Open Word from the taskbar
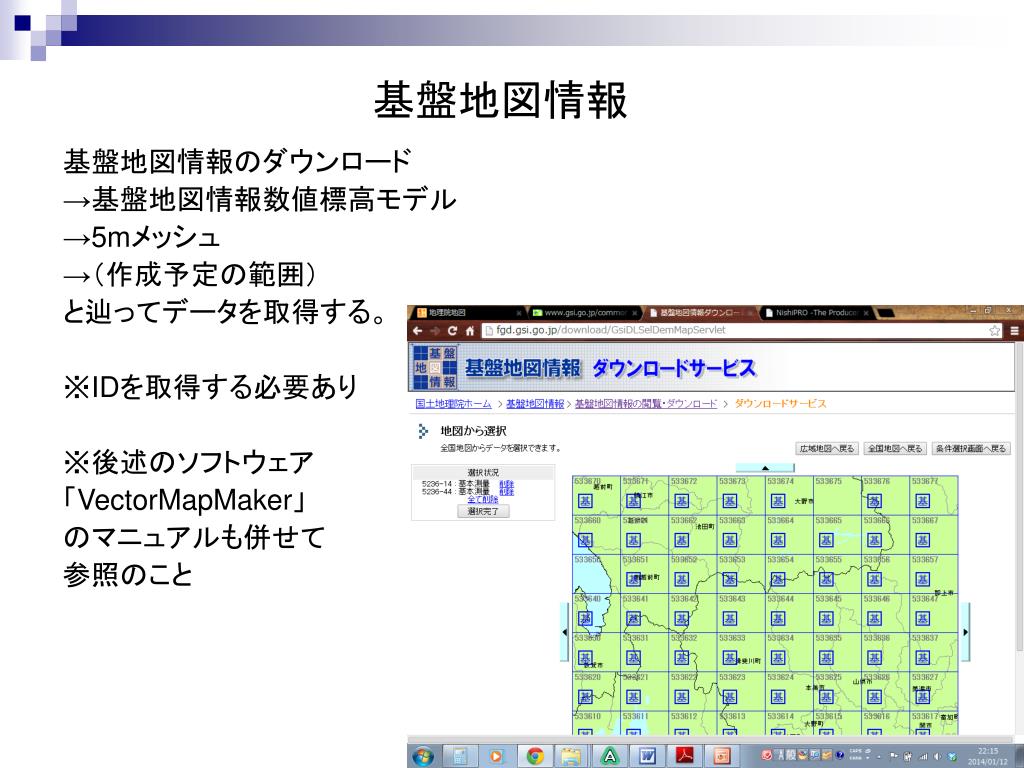The width and height of the screenshot is (1024, 768). [x=647, y=756]
